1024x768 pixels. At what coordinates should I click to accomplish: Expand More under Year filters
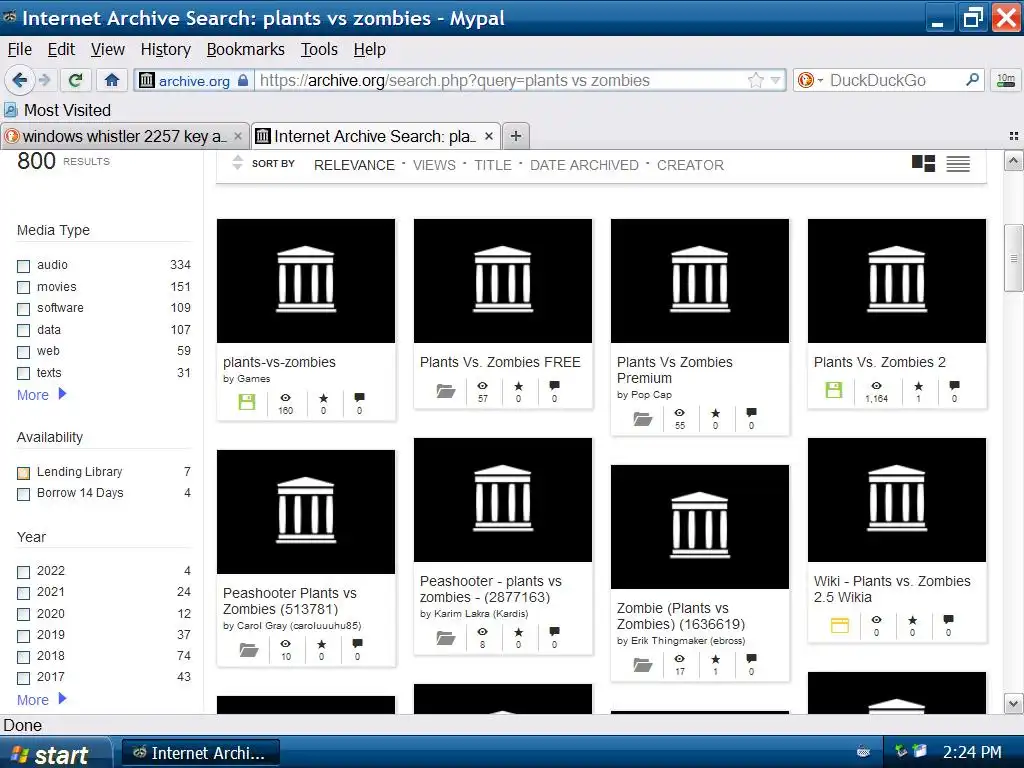pos(42,699)
